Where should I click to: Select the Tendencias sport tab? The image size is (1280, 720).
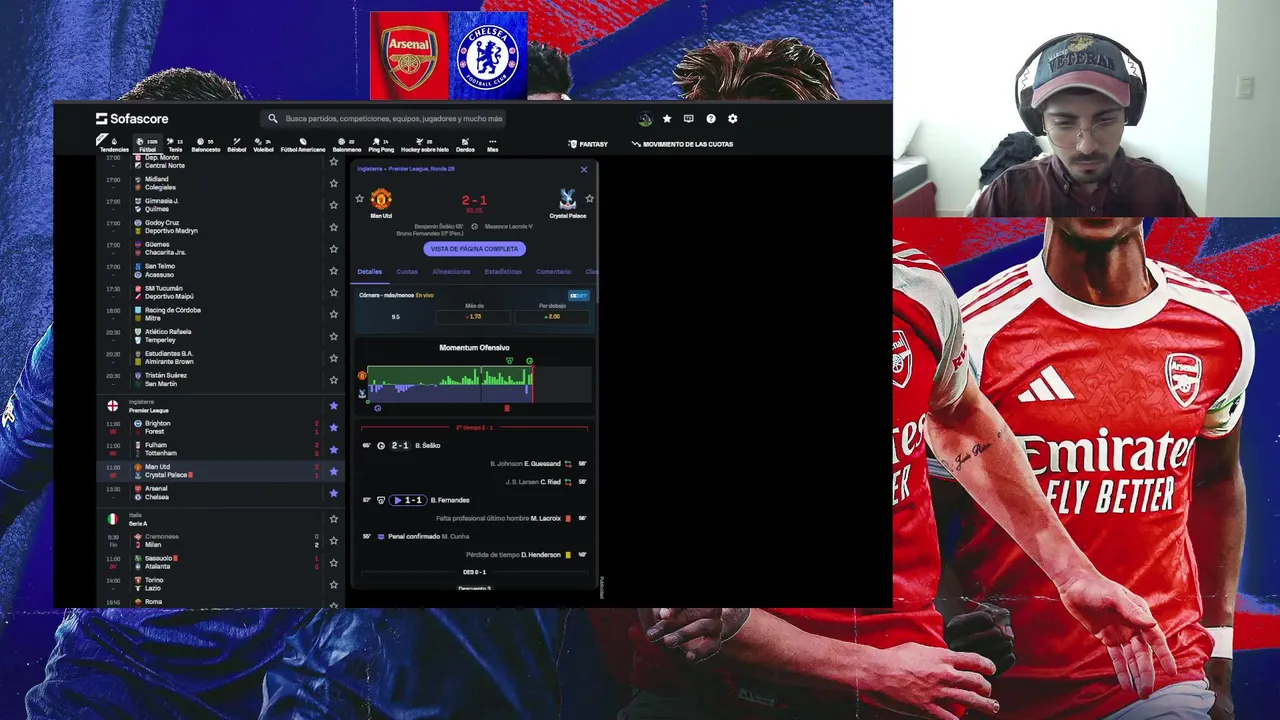point(114,145)
